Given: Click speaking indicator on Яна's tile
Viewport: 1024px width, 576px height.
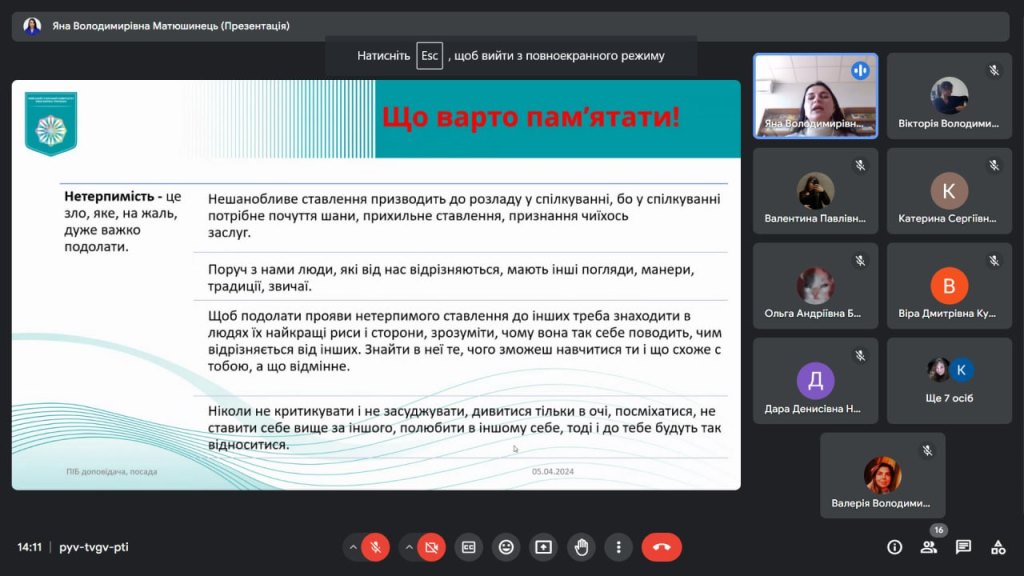Looking at the screenshot, I should tap(860, 71).
